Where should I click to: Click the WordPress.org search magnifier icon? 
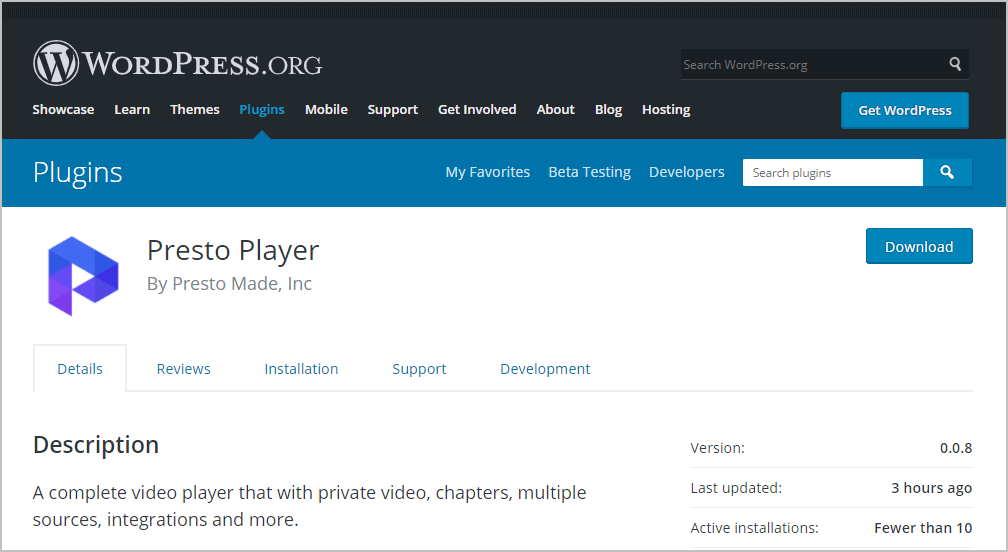click(955, 64)
